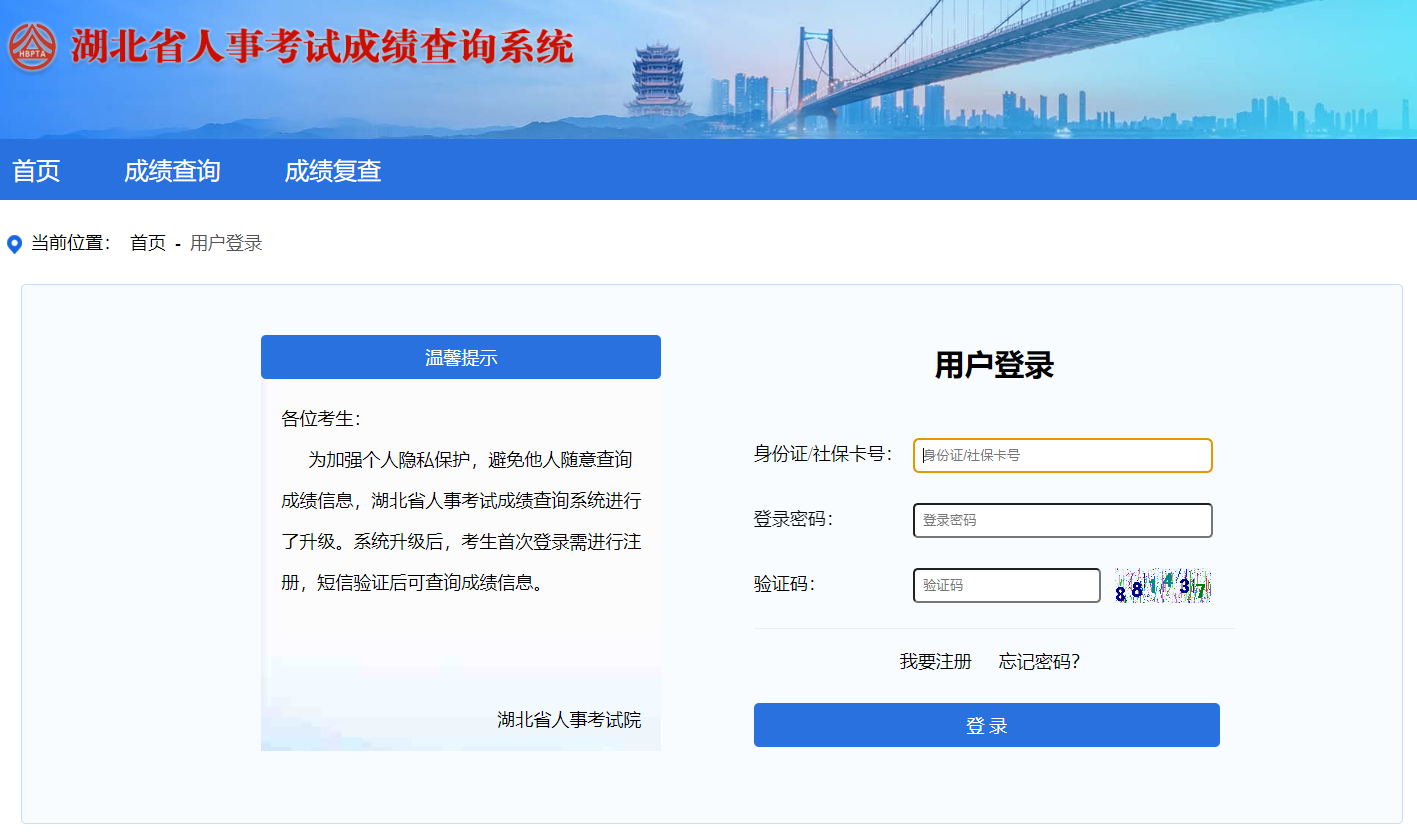Click the site title 湖北省人事考试成绩查询系统
Screen dimensions: 1417x834
click(322, 47)
